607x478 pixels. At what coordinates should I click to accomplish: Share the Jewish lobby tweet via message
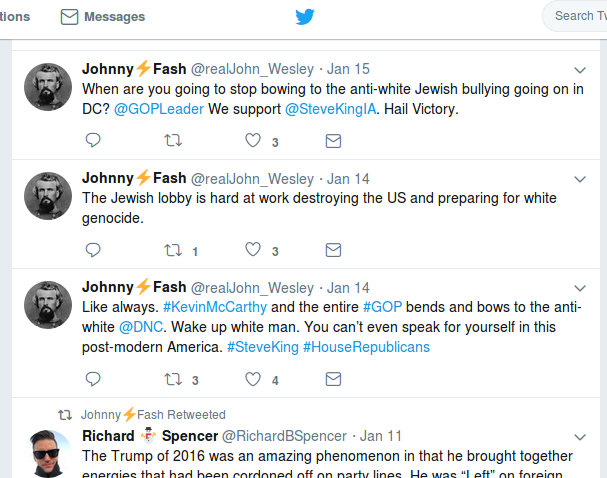[333, 250]
